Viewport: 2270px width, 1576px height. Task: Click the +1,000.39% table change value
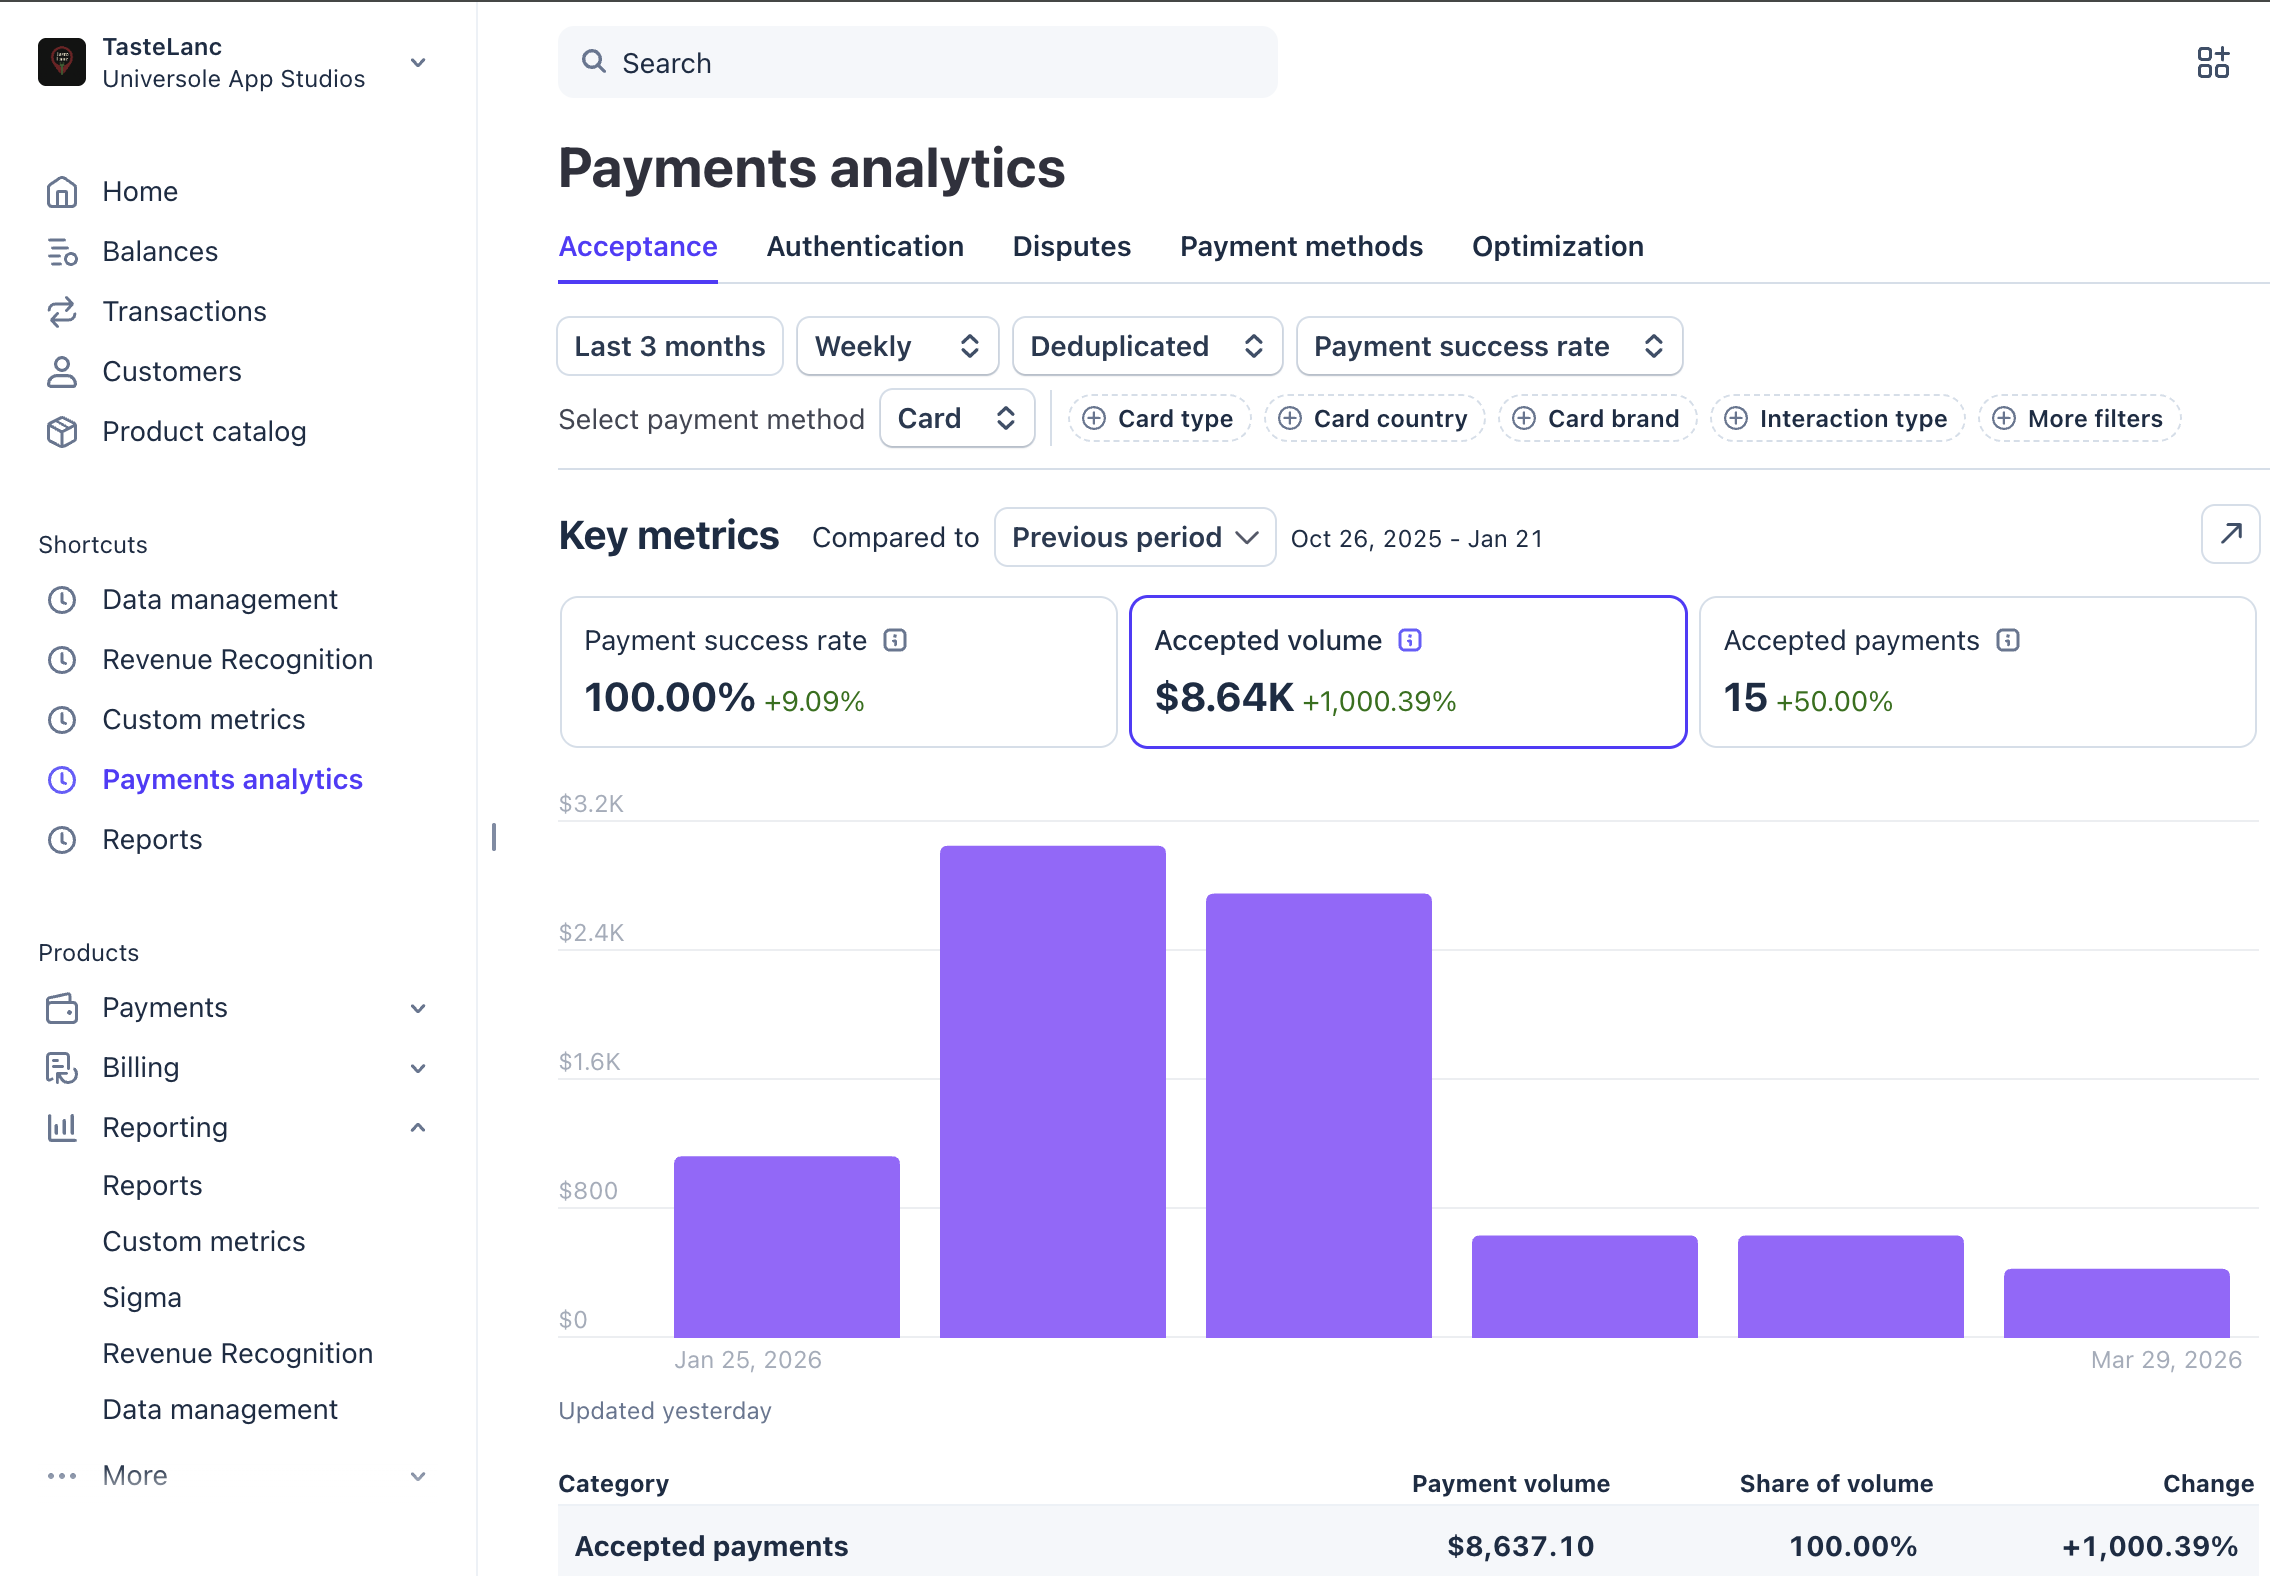(2150, 1547)
